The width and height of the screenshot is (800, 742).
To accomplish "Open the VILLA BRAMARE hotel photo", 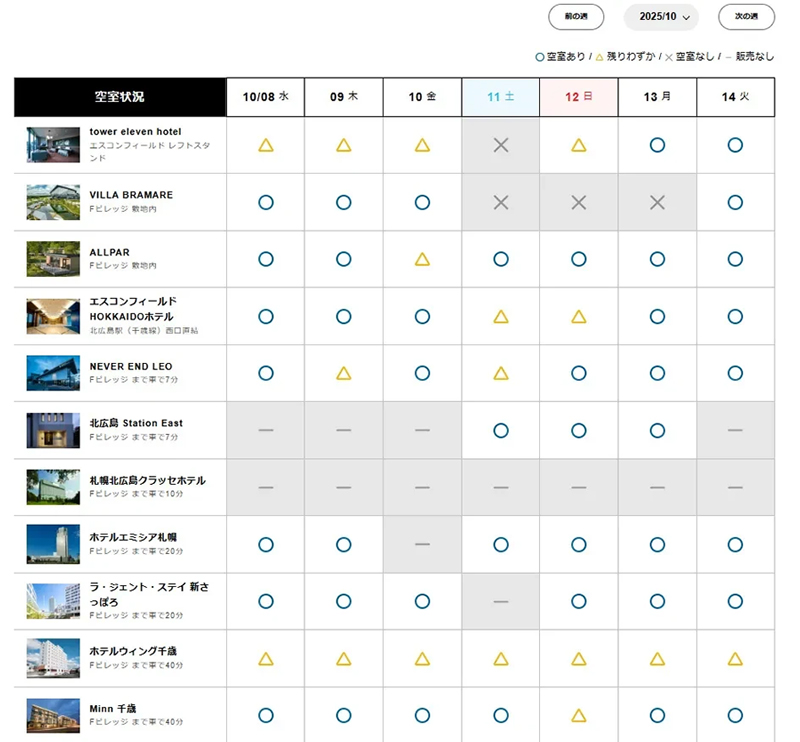I will point(53,202).
